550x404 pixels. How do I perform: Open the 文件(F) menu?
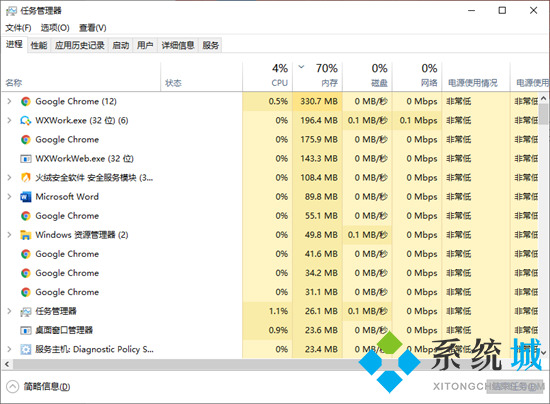tap(19, 28)
